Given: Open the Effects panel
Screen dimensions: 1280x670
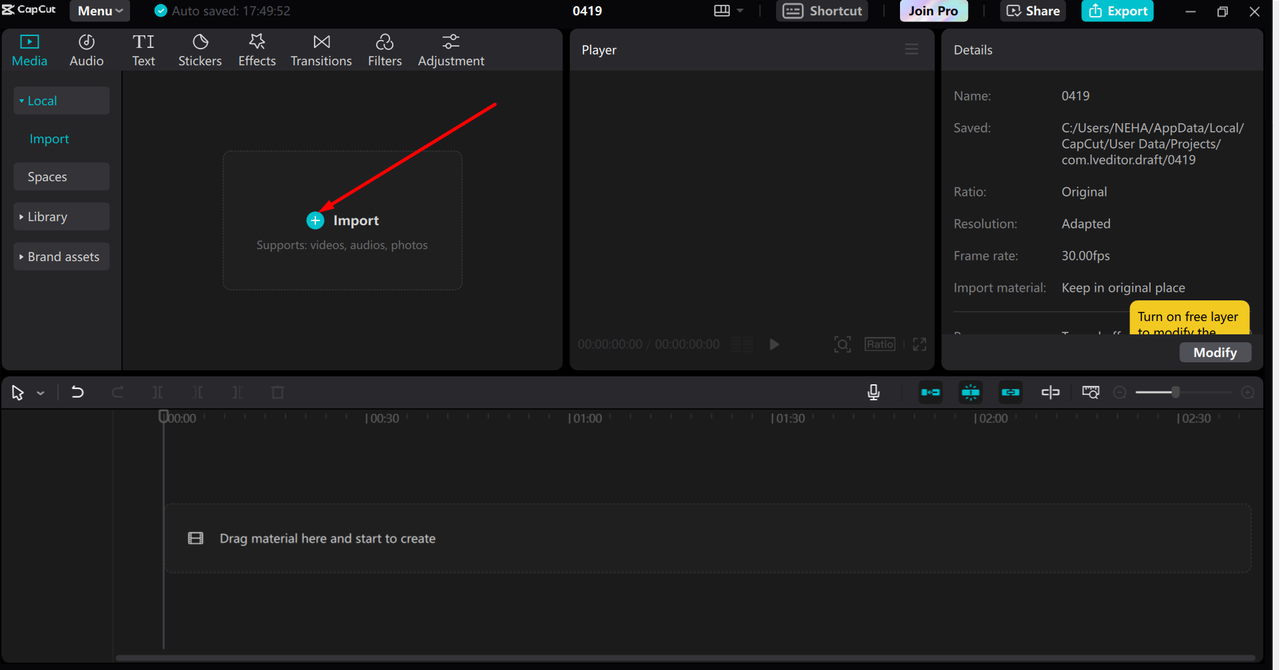Looking at the screenshot, I should click(x=257, y=50).
